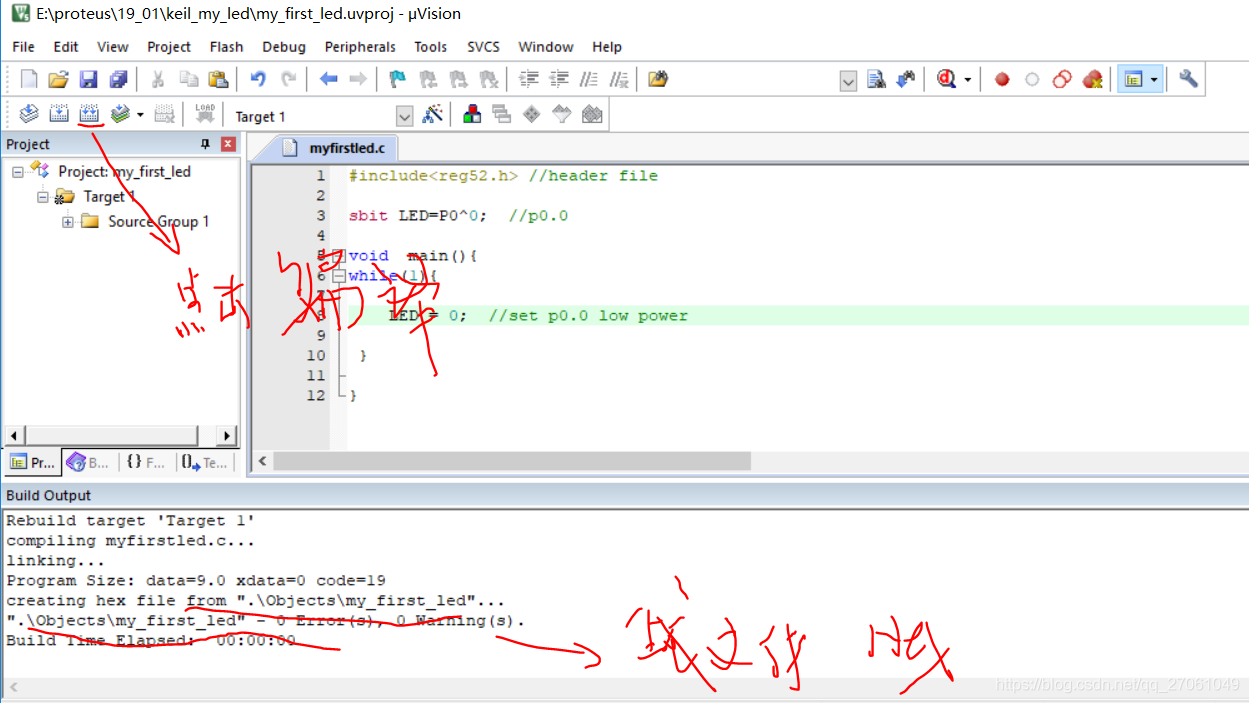Open the Peripherals menu

pos(360,47)
